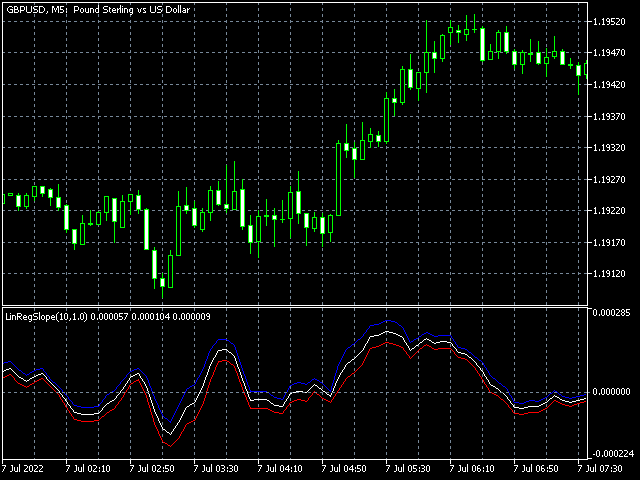The width and height of the screenshot is (640, 480).
Task: Click price level 1.19320 on the axis
Action: click(x=609, y=148)
